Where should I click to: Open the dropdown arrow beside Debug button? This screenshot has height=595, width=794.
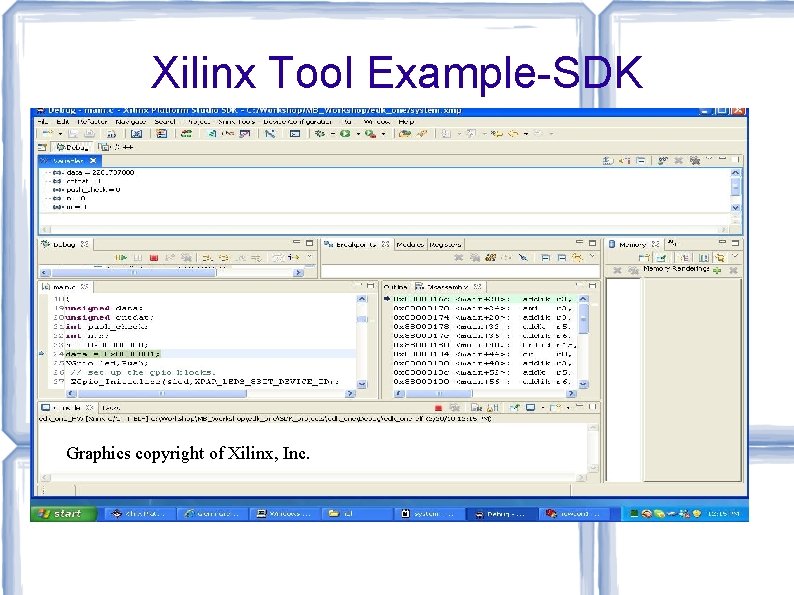pyautogui.click(x=333, y=134)
